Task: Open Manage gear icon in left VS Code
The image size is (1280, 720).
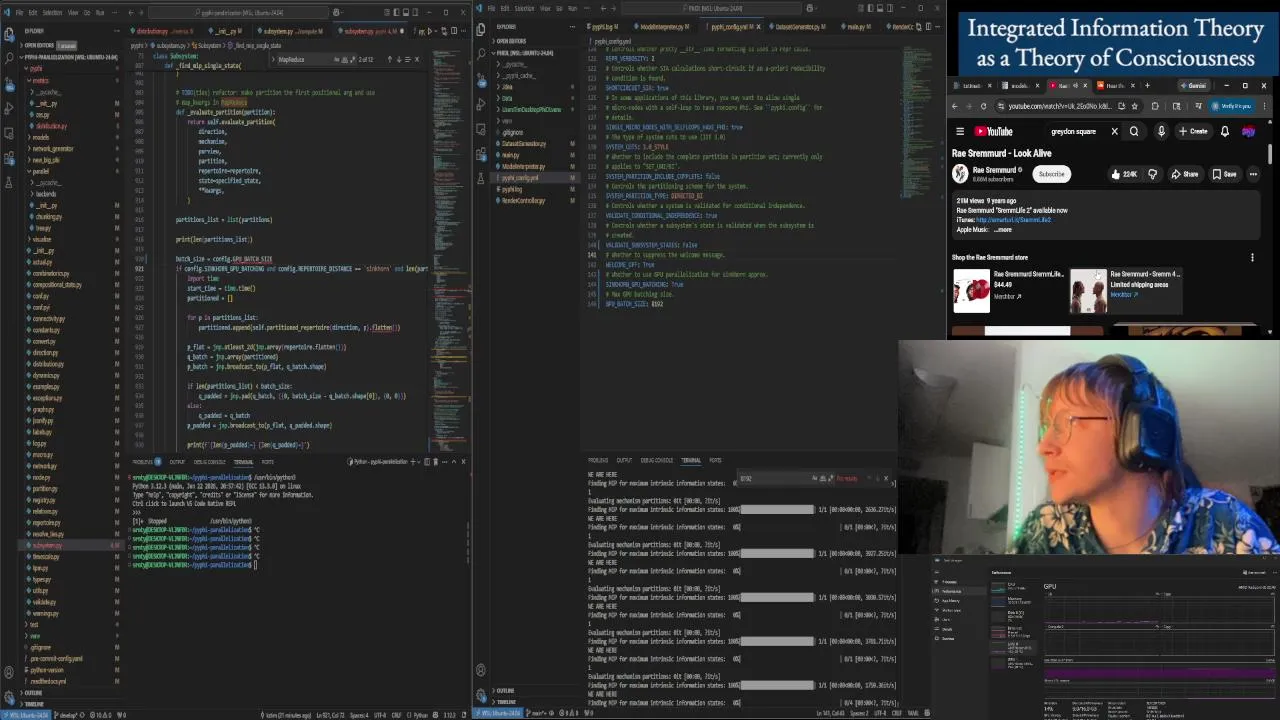Action: [9, 698]
